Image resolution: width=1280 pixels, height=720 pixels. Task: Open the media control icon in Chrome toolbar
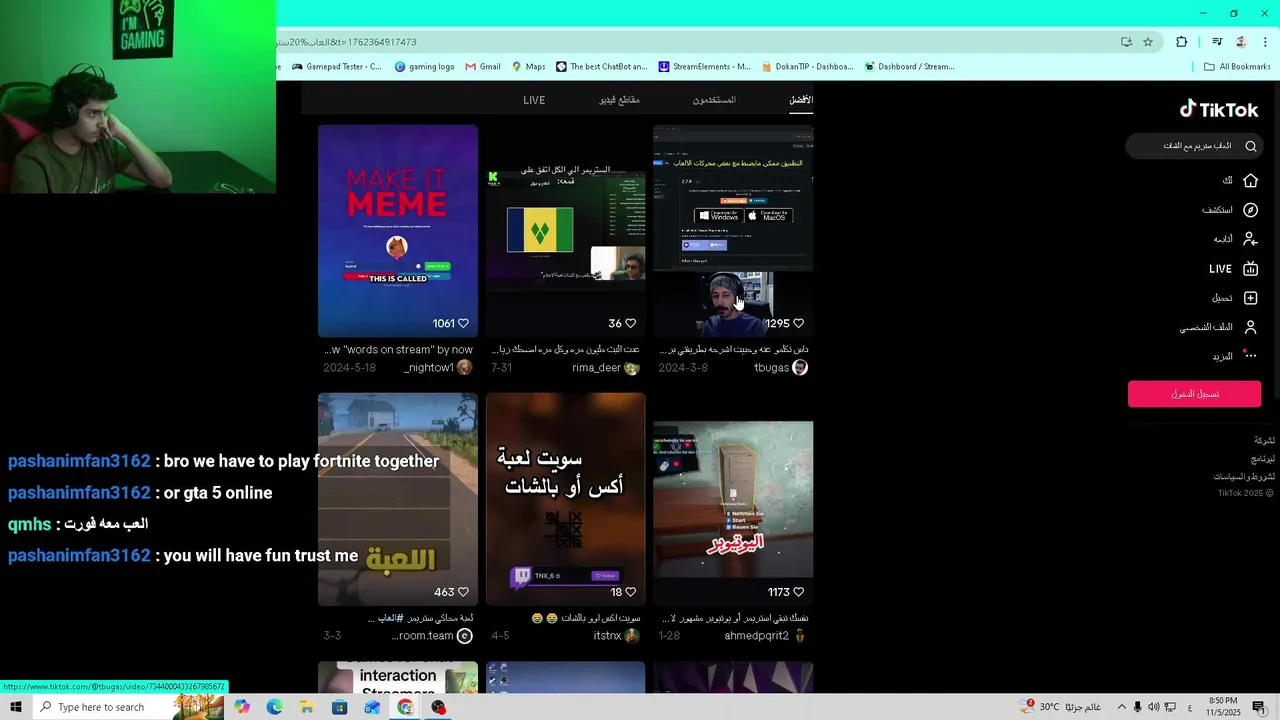coord(1217,42)
